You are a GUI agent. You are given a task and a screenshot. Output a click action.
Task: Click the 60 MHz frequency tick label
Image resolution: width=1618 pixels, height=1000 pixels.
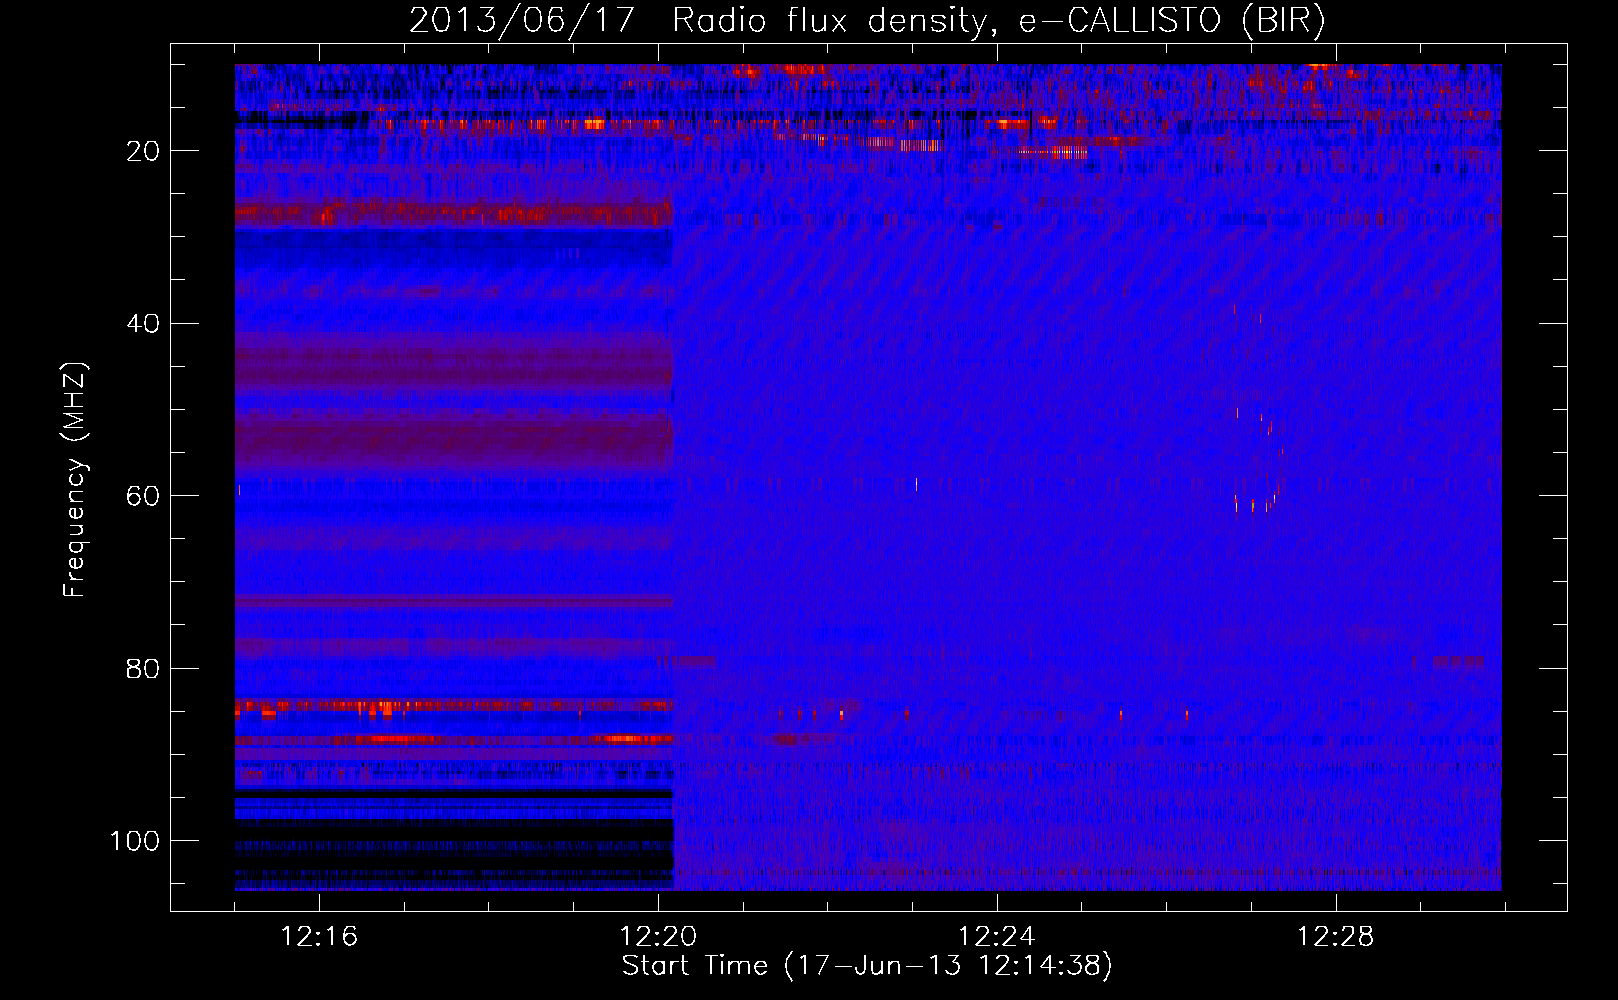click(142, 496)
